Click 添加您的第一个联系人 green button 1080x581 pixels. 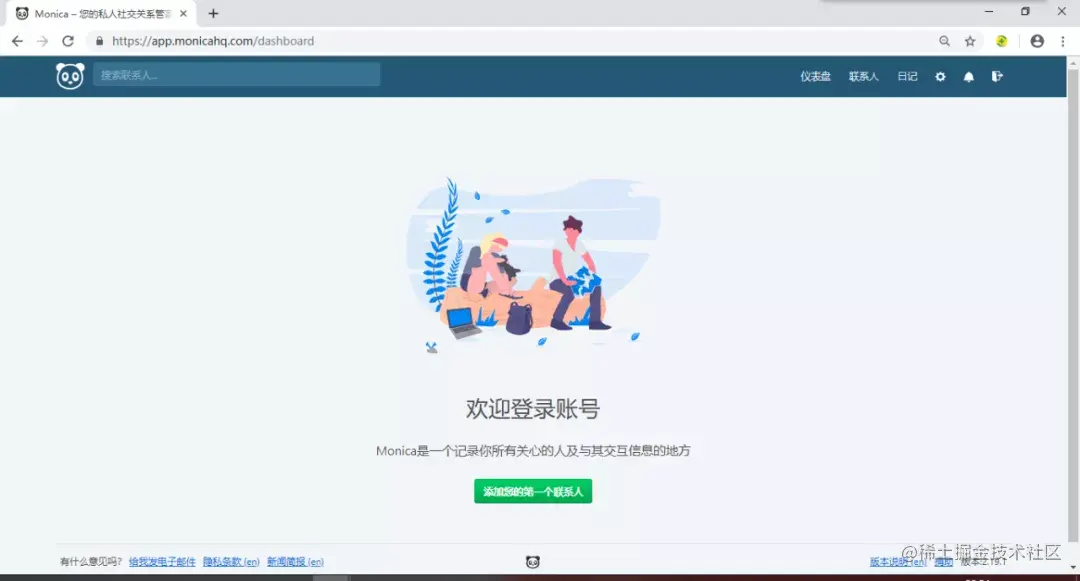pos(532,491)
